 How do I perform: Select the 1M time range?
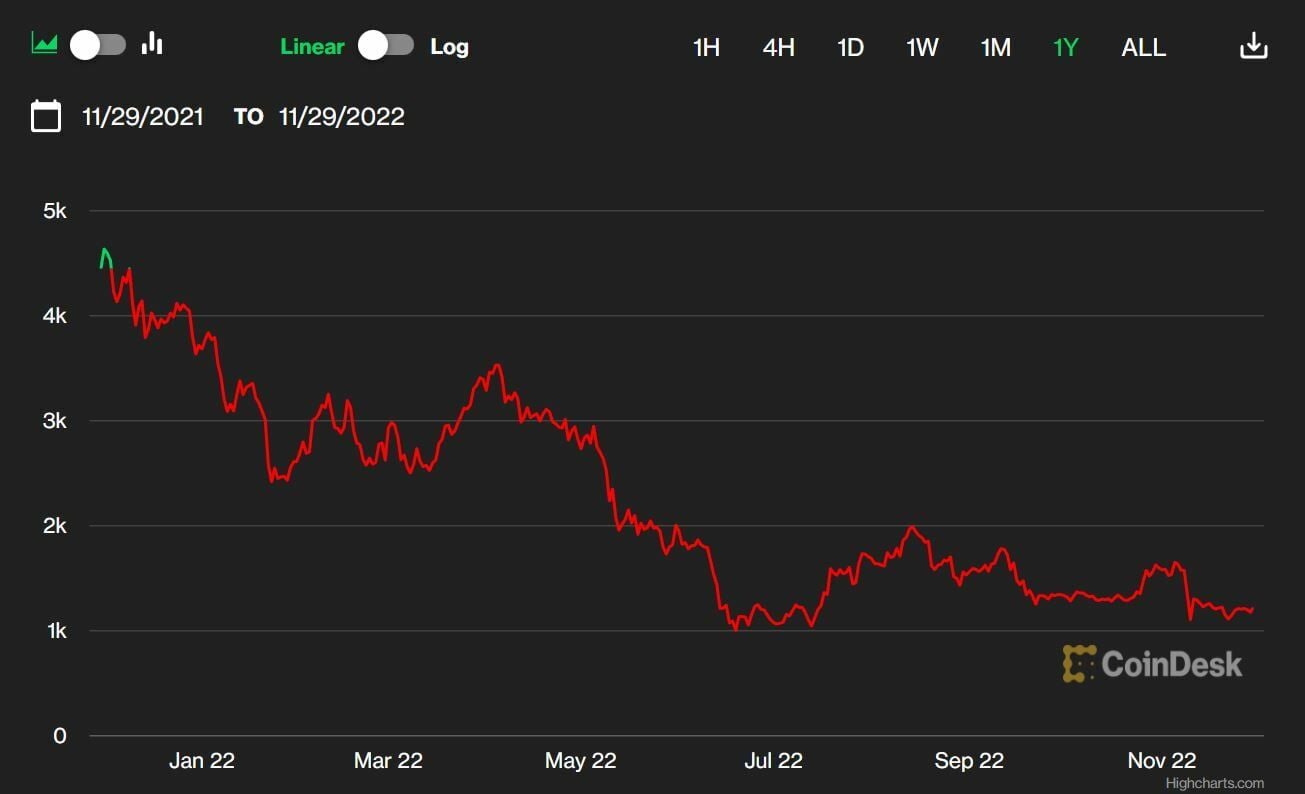click(995, 48)
